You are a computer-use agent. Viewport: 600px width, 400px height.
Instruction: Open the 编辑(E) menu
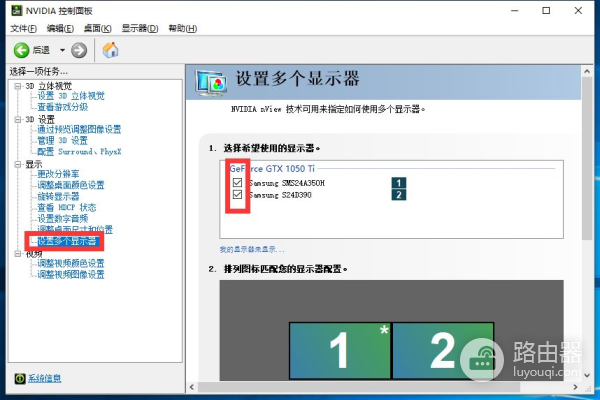[x=60, y=28]
